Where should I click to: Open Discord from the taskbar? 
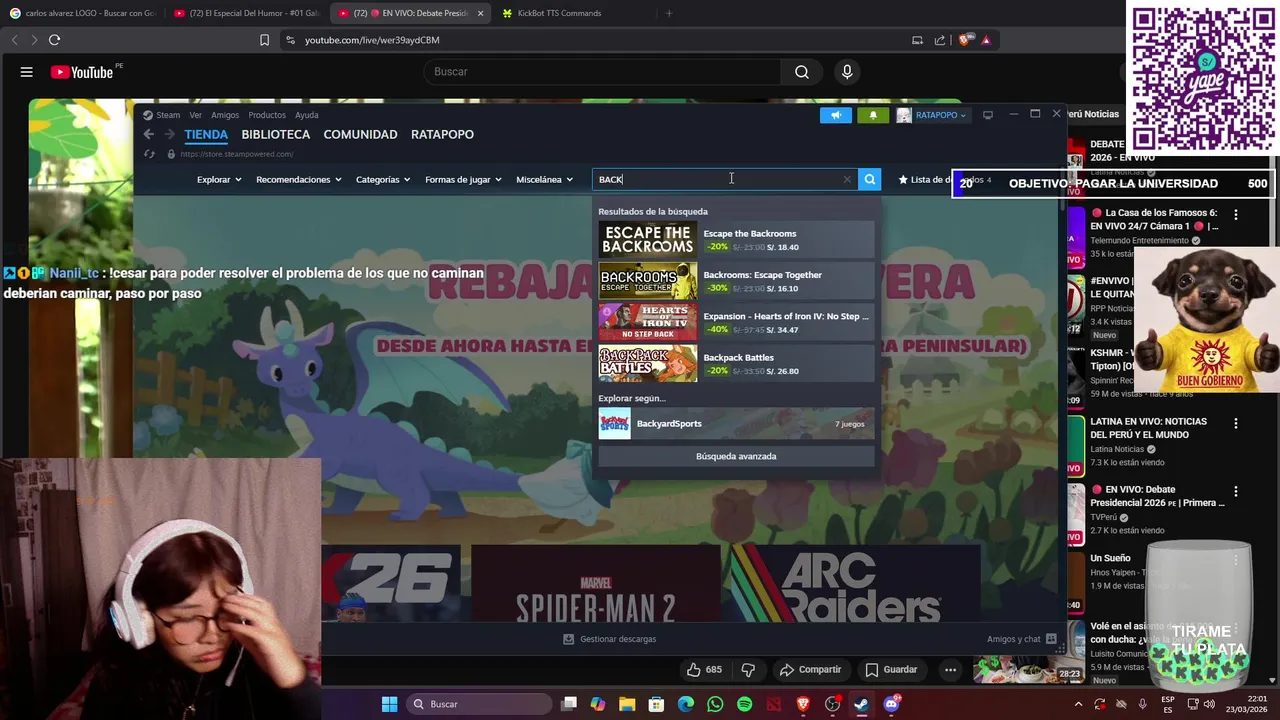point(891,704)
